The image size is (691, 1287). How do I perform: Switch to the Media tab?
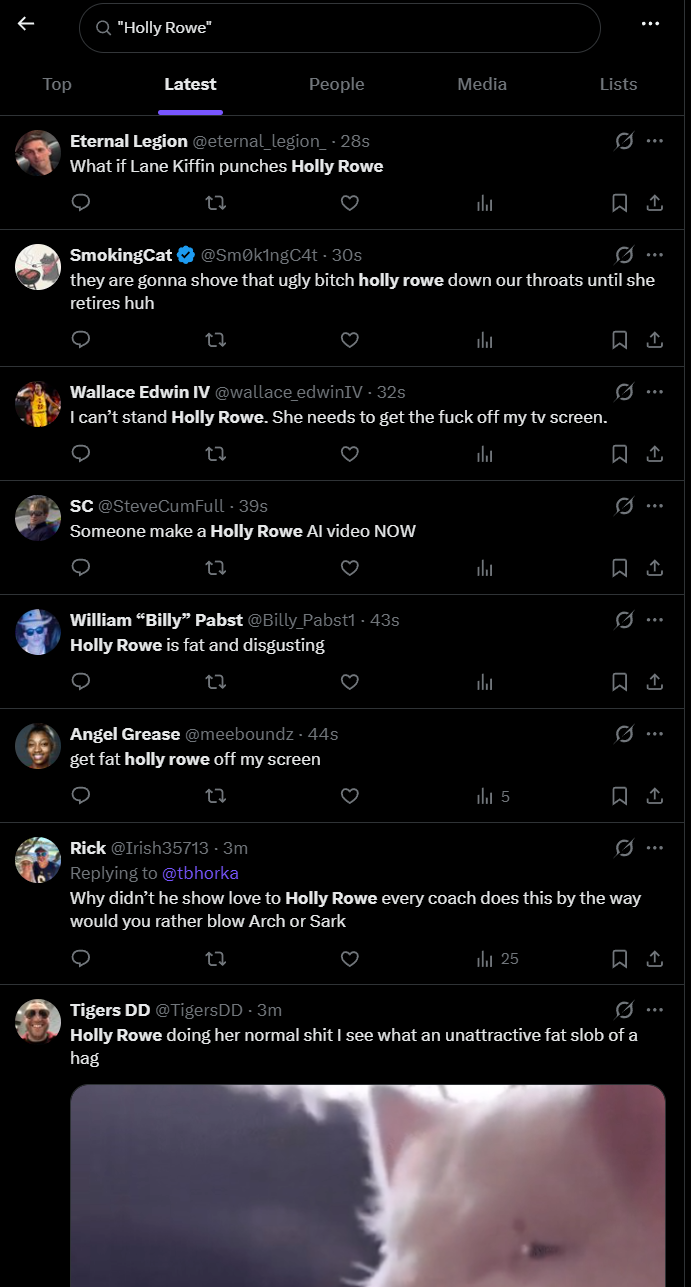tap(482, 84)
